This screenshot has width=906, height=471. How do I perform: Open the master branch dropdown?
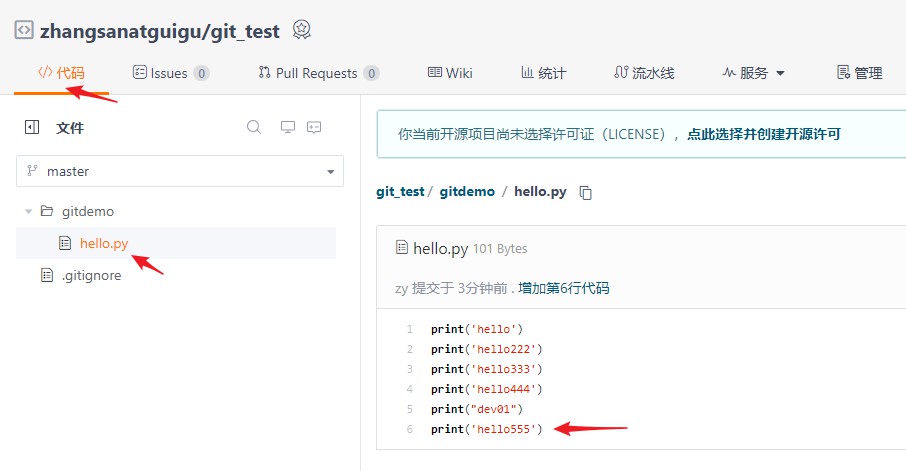coord(180,171)
